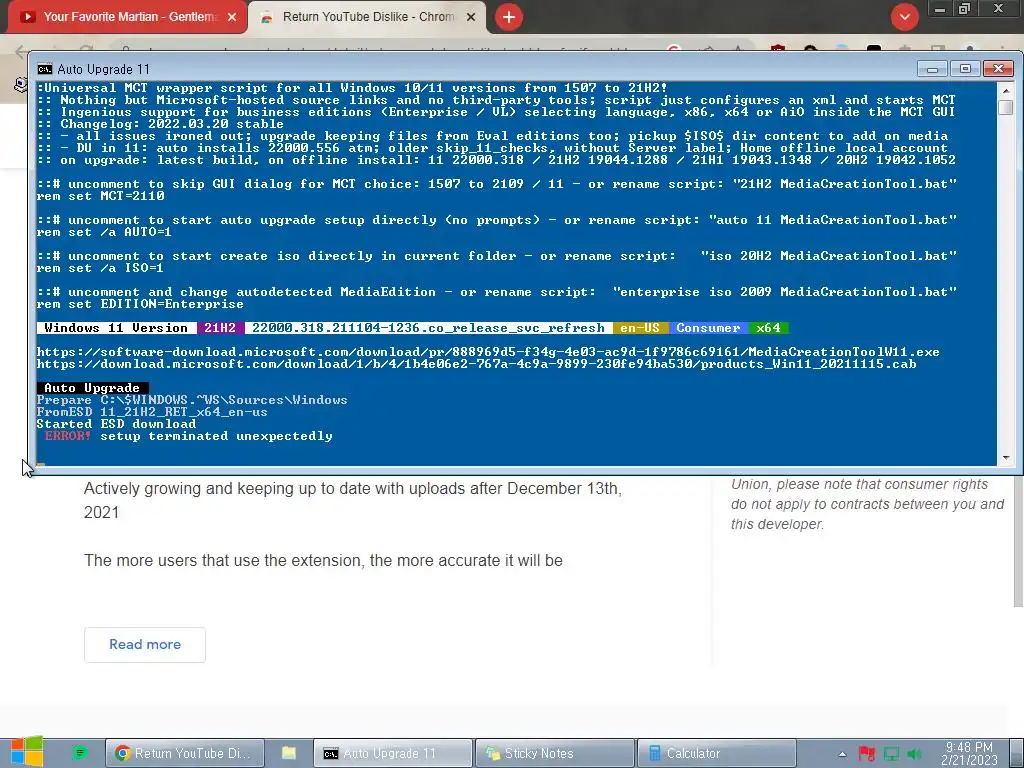The image size is (1024, 768).
Task: Maximize the Auto Upgrade 11 console window
Action: [965, 69]
